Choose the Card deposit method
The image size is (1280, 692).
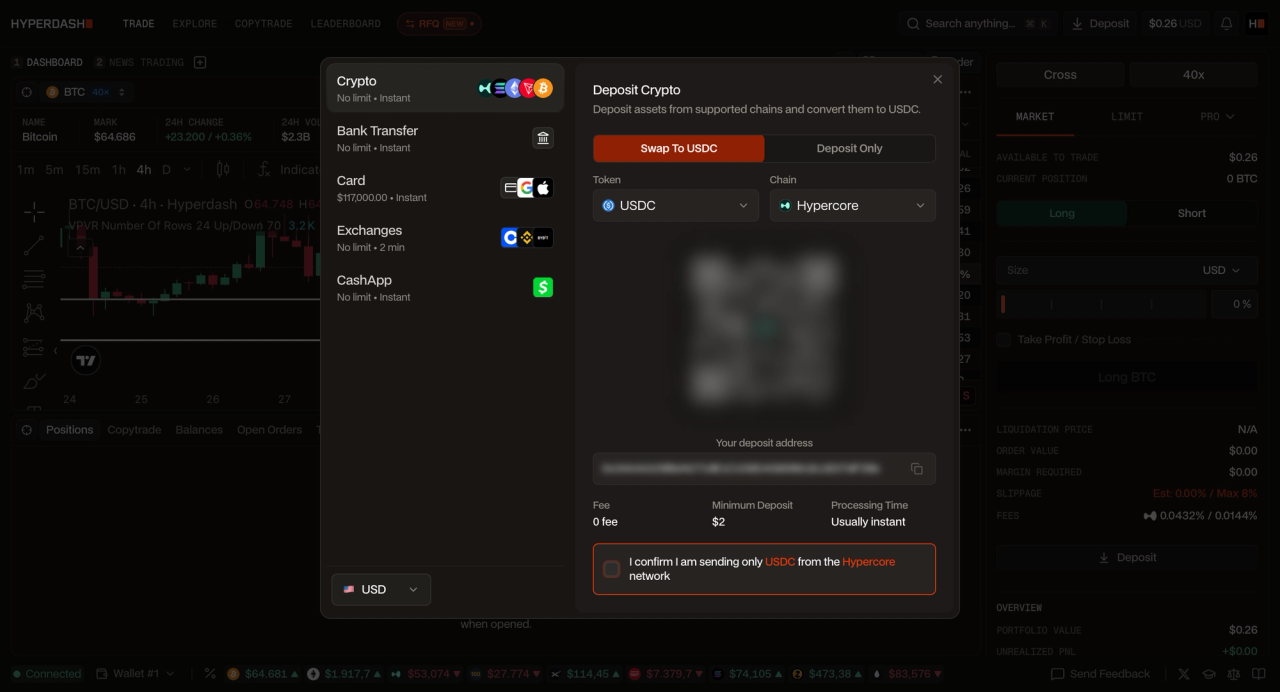[x=445, y=188]
